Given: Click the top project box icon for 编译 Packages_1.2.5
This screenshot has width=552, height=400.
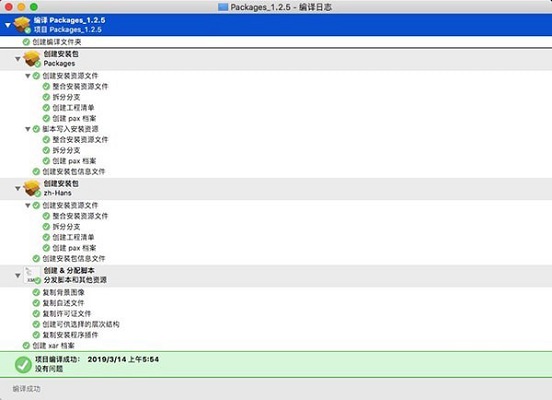Looking at the screenshot, I should [x=22, y=25].
